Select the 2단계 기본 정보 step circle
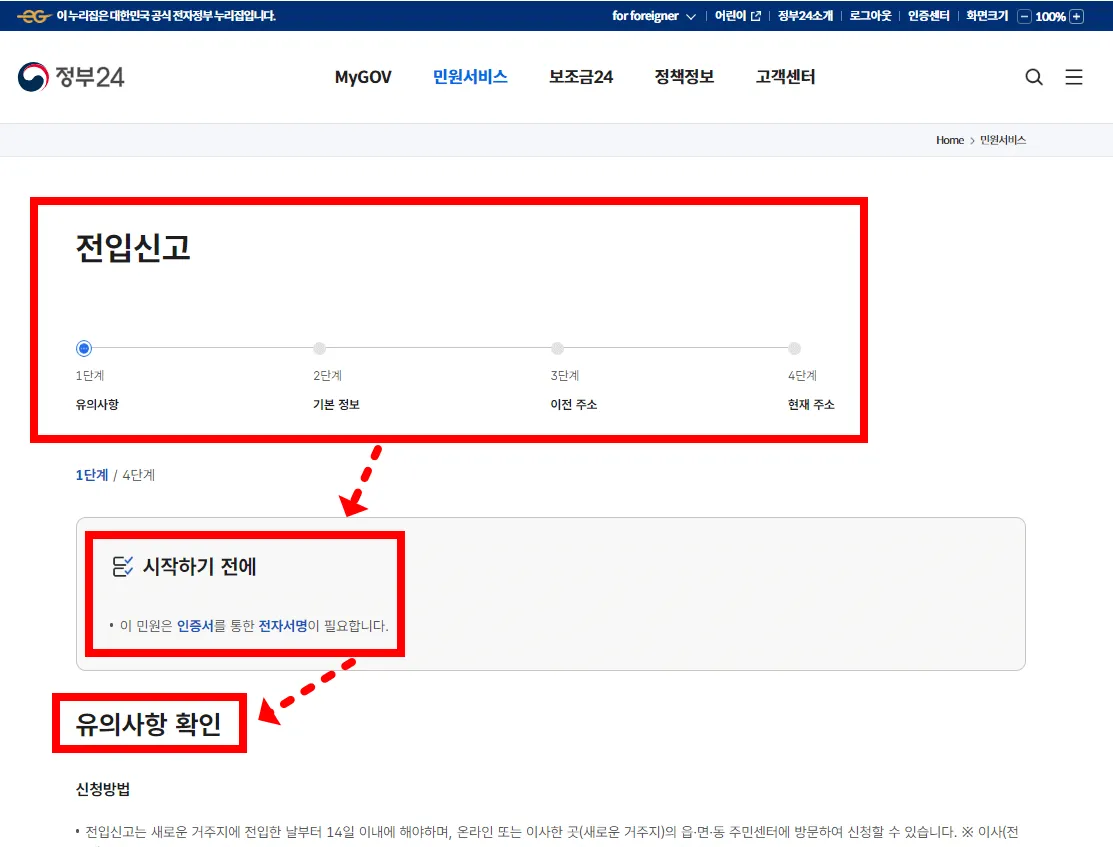Viewport: 1113px width, 847px height. click(319, 348)
